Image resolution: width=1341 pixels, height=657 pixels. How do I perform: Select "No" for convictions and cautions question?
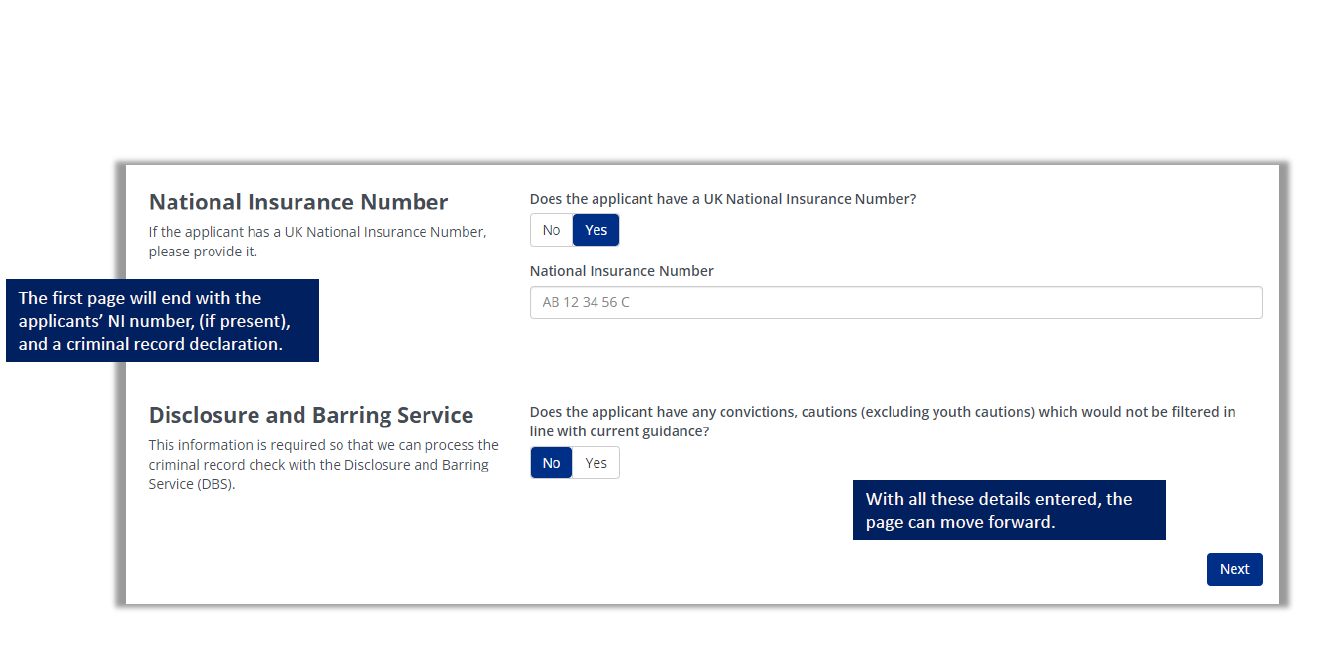(x=551, y=462)
